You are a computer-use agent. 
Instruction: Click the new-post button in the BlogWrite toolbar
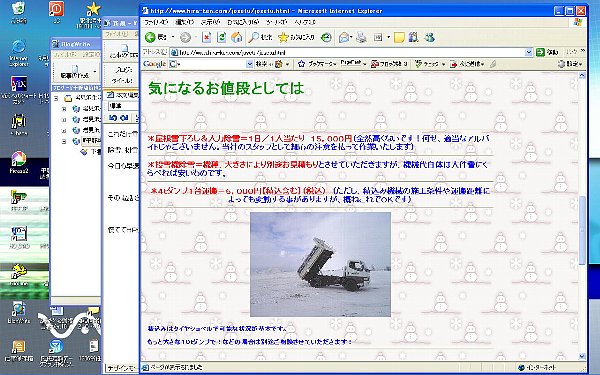[x=75, y=72]
